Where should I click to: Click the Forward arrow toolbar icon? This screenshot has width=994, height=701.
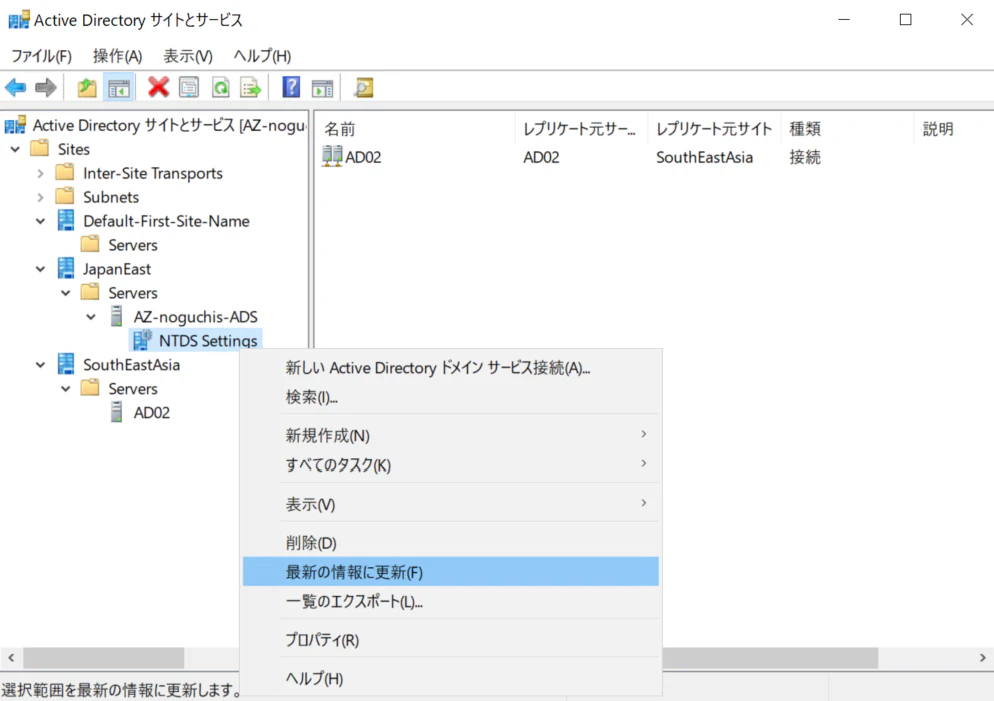click(46, 87)
